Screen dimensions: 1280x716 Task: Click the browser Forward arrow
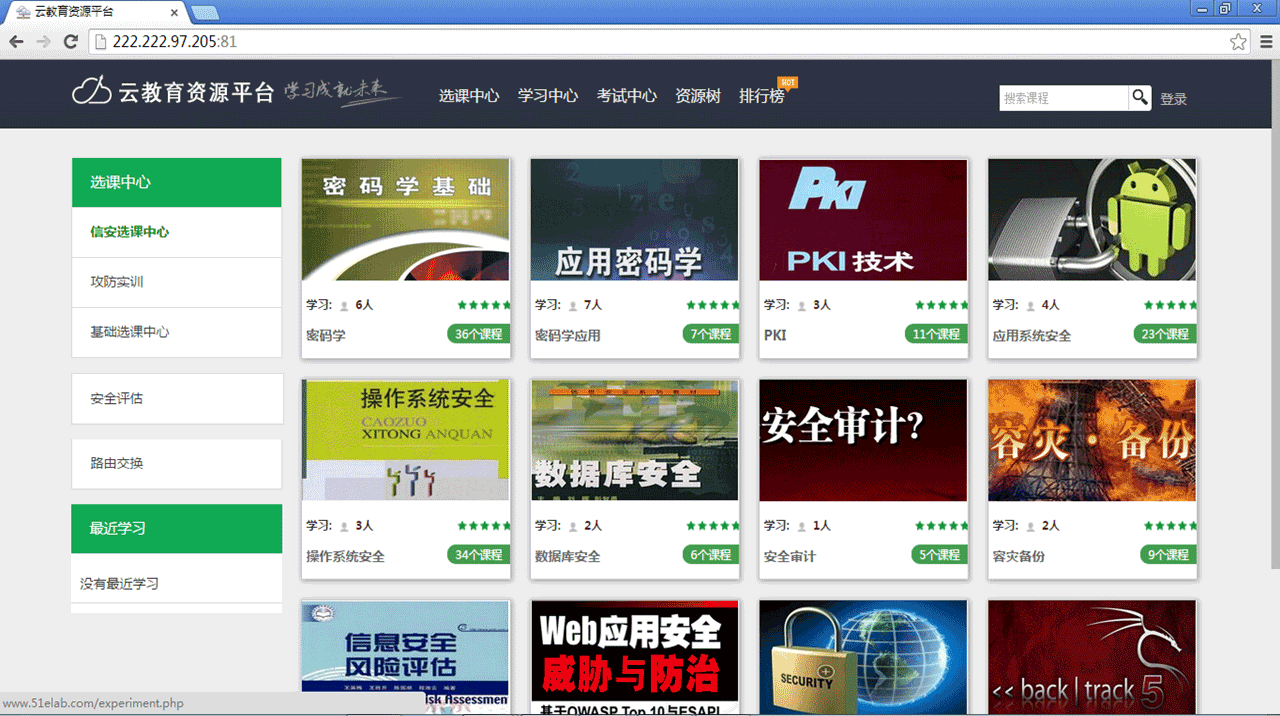tap(43, 42)
